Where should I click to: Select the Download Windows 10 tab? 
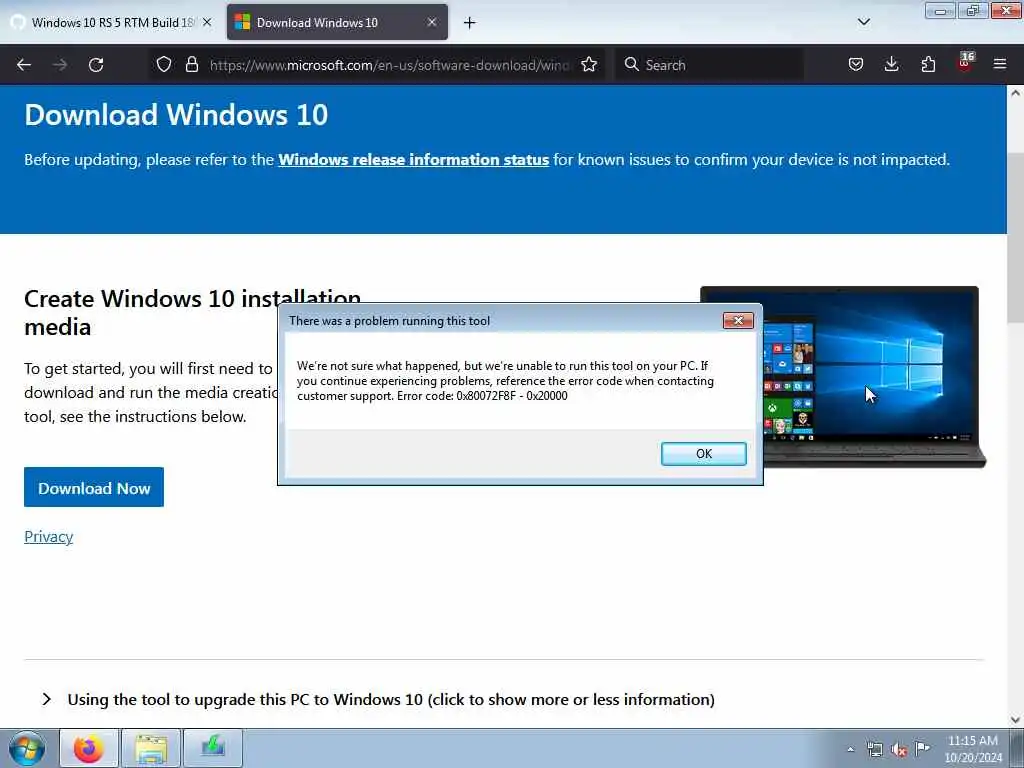tap(337, 22)
